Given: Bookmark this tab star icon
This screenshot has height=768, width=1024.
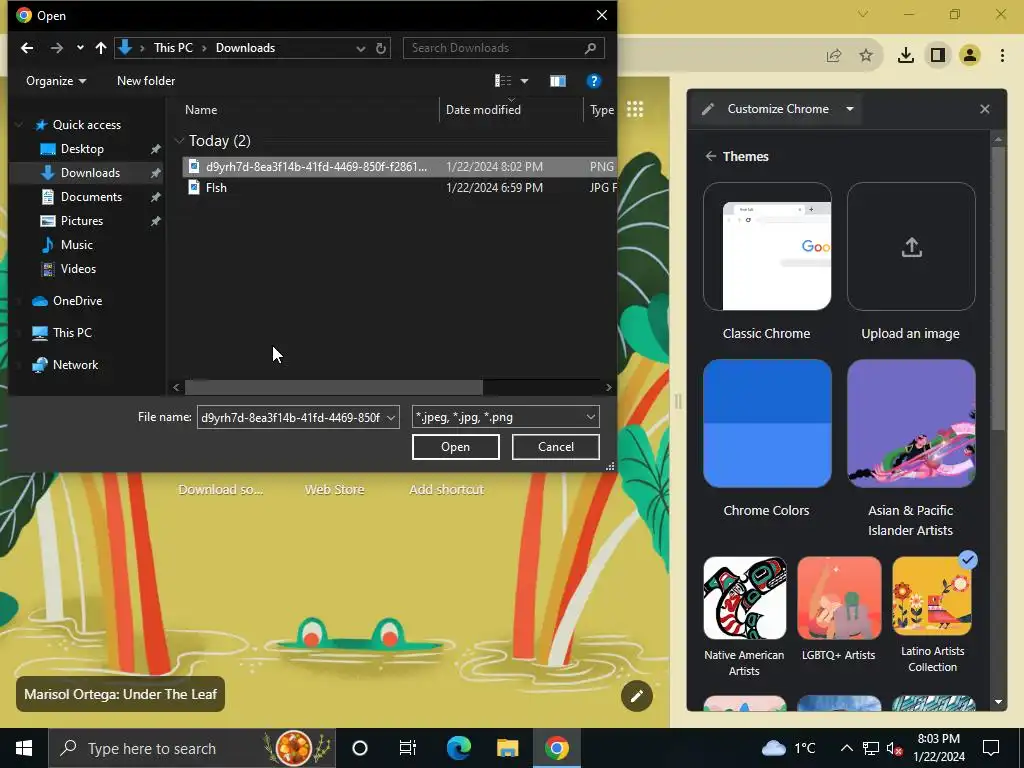Looking at the screenshot, I should pyautogui.click(x=866, y=56).
